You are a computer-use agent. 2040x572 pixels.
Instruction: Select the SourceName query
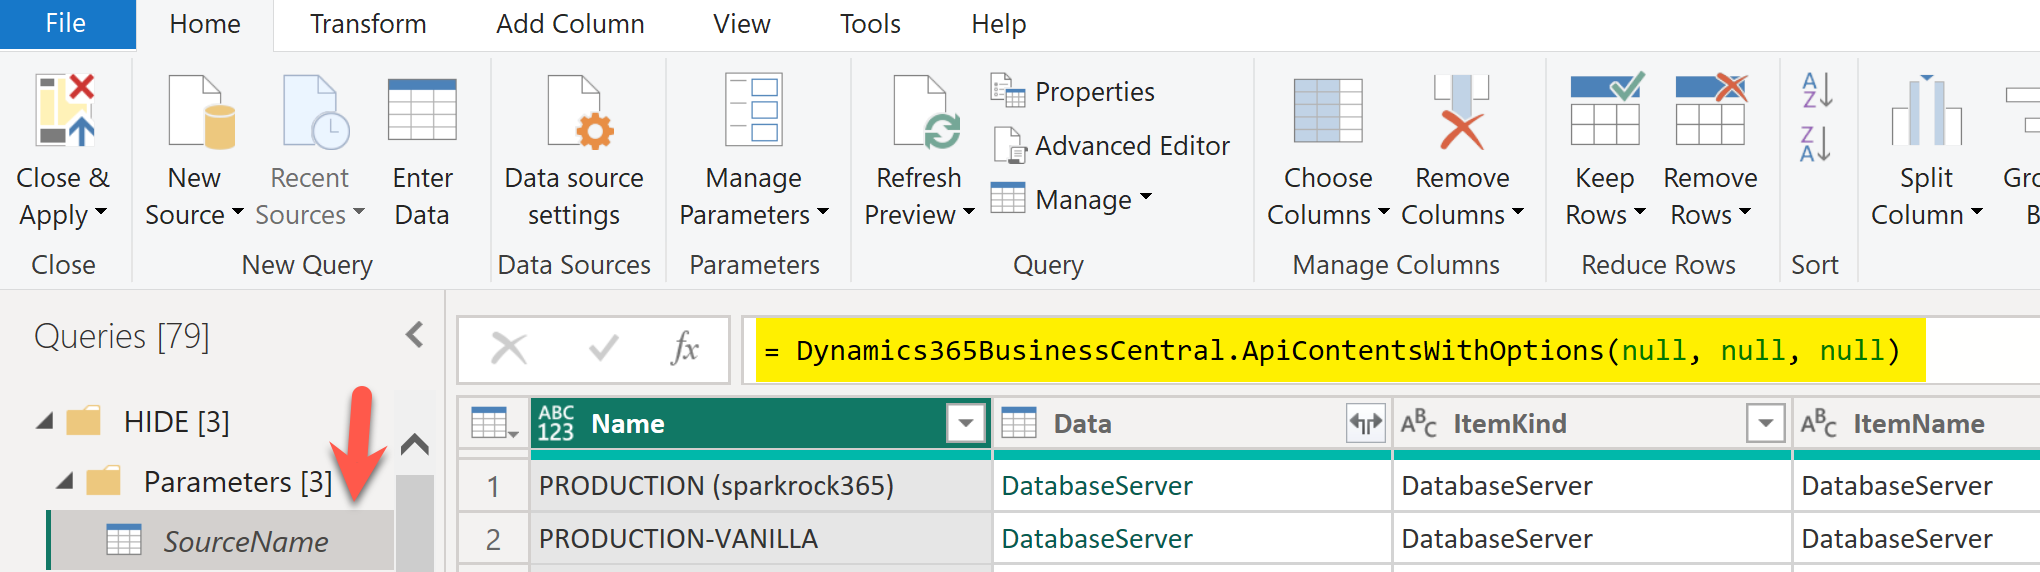click(221, 541)
